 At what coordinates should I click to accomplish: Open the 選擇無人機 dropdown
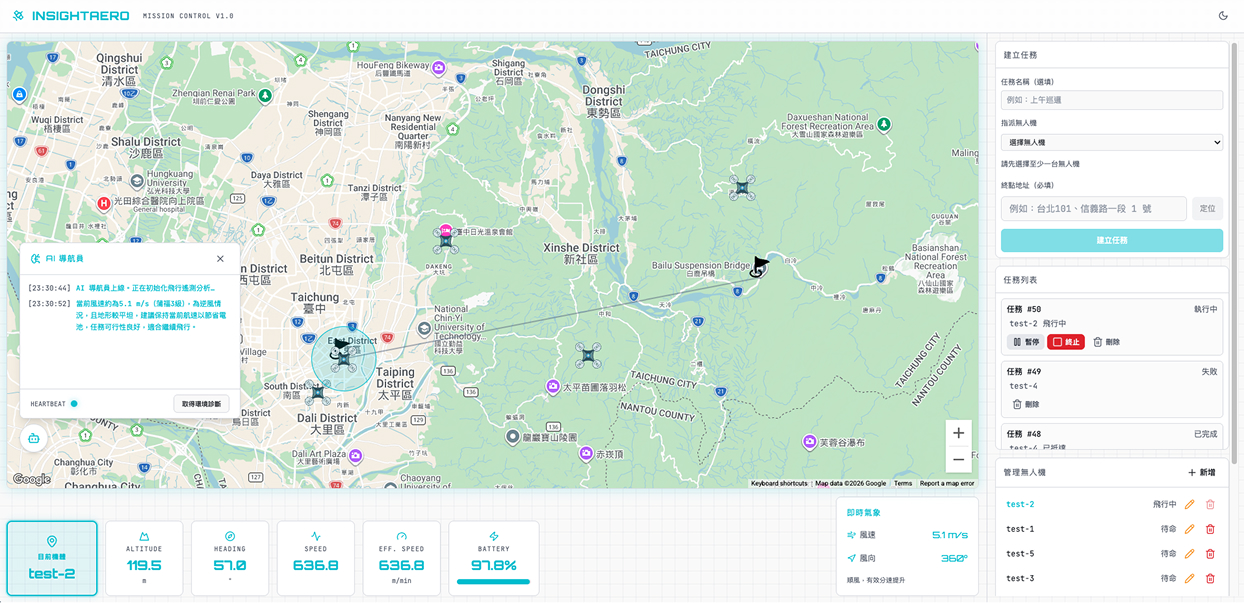click(1111, 143)
